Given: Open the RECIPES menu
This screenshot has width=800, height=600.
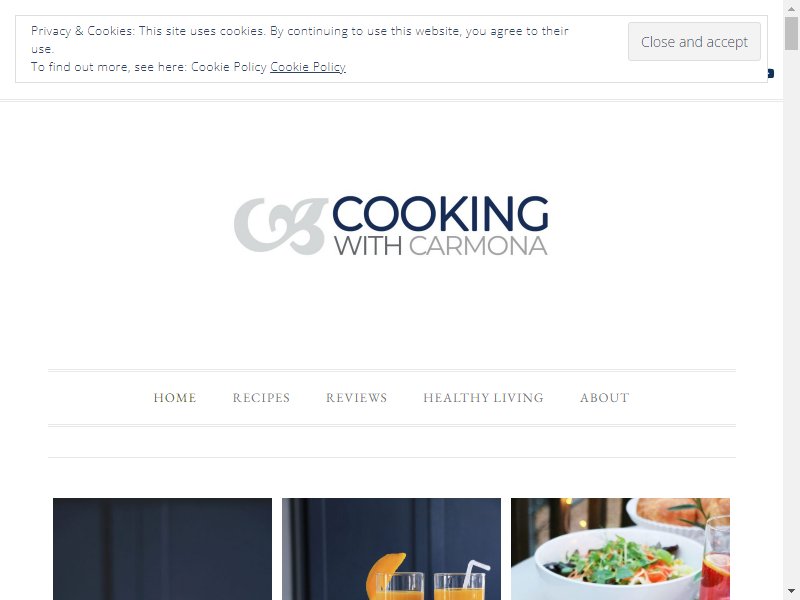Looking at the screenshot, I should [x=261, y=398].
